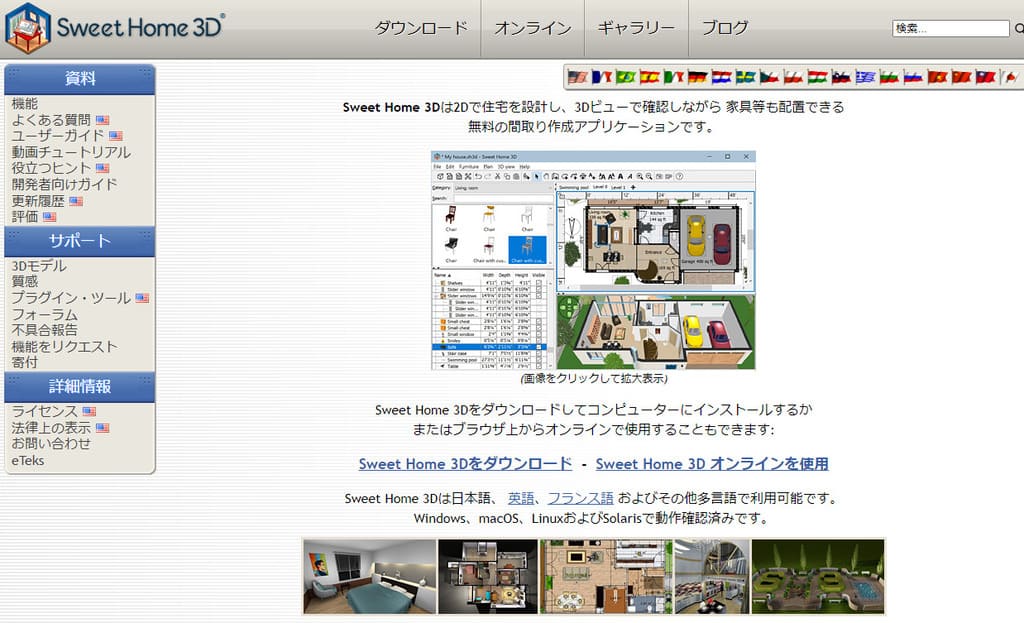Open Sweet Home 3D オンラインを使用 link
Image resolution: width=1024 pixels, height=623 pixels.
point(712,464)
